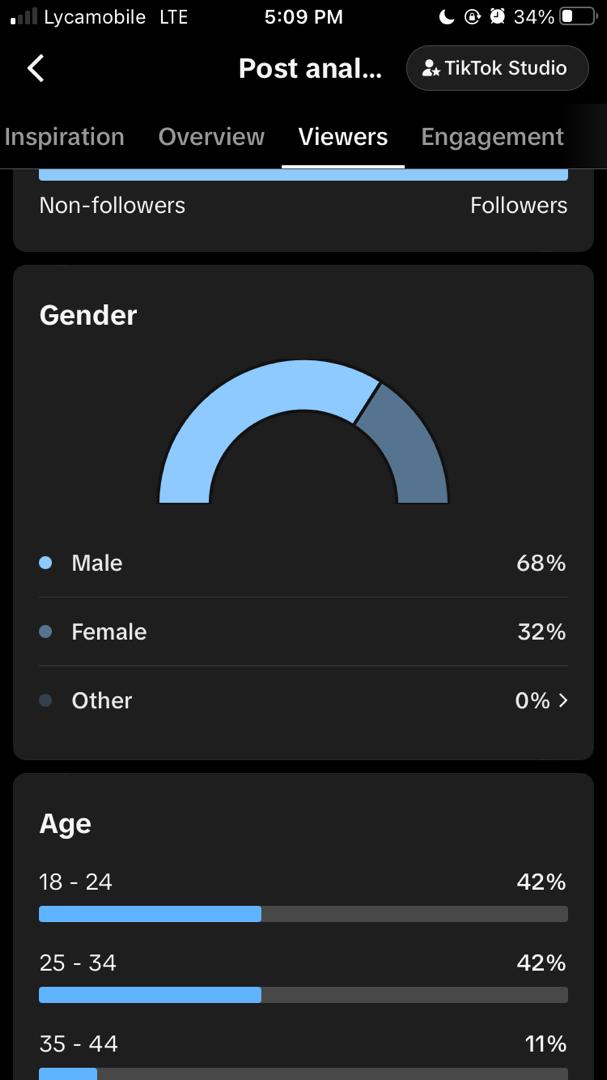Tap the back arrow icon
The width and height of the screenshot is (607, 1080).
(36, 68)
